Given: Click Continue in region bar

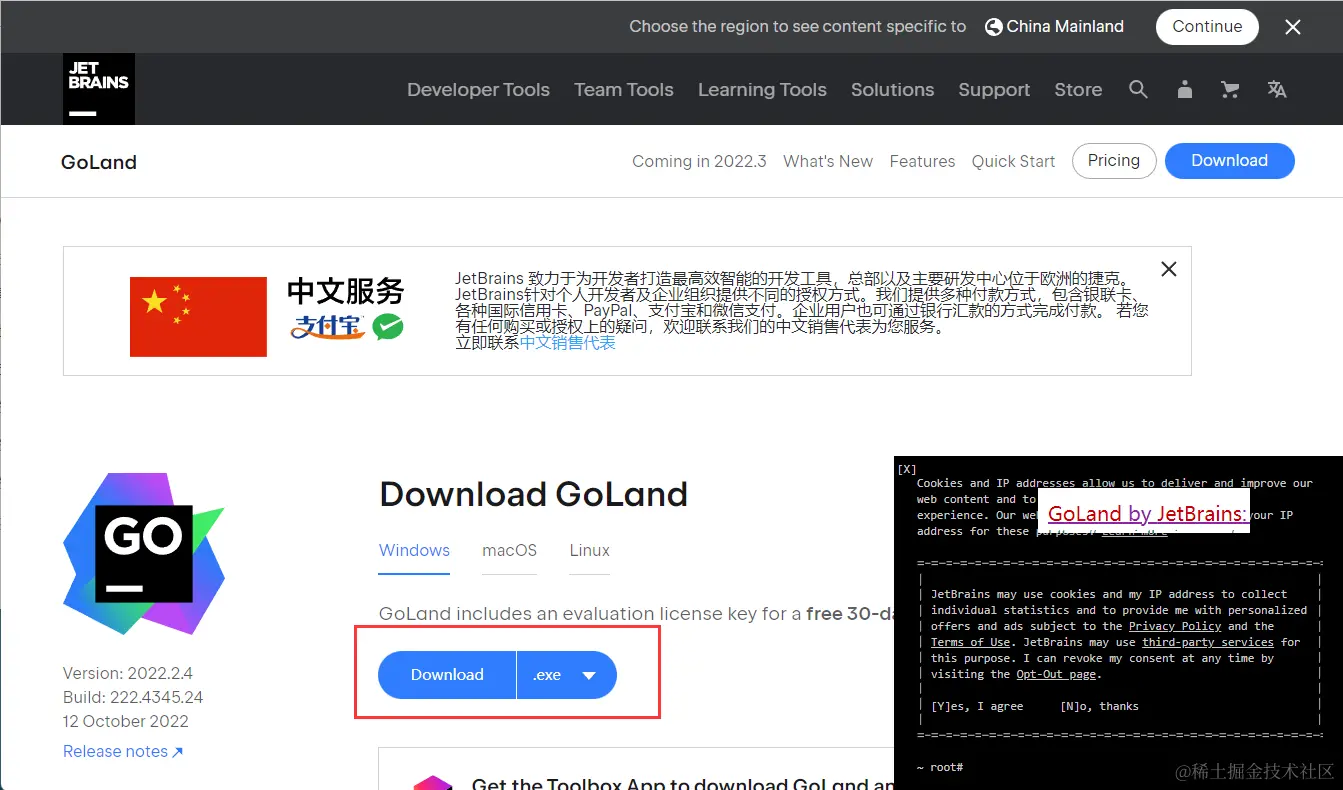Looking at the screenshot, I should (x=1207, y=27).
